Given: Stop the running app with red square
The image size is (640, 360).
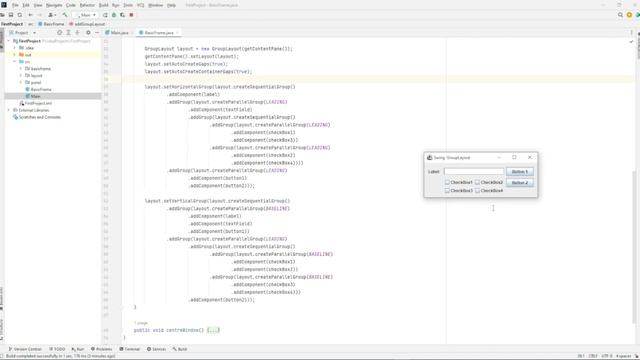Looking at the screenshot, I should tap(131, 15).
